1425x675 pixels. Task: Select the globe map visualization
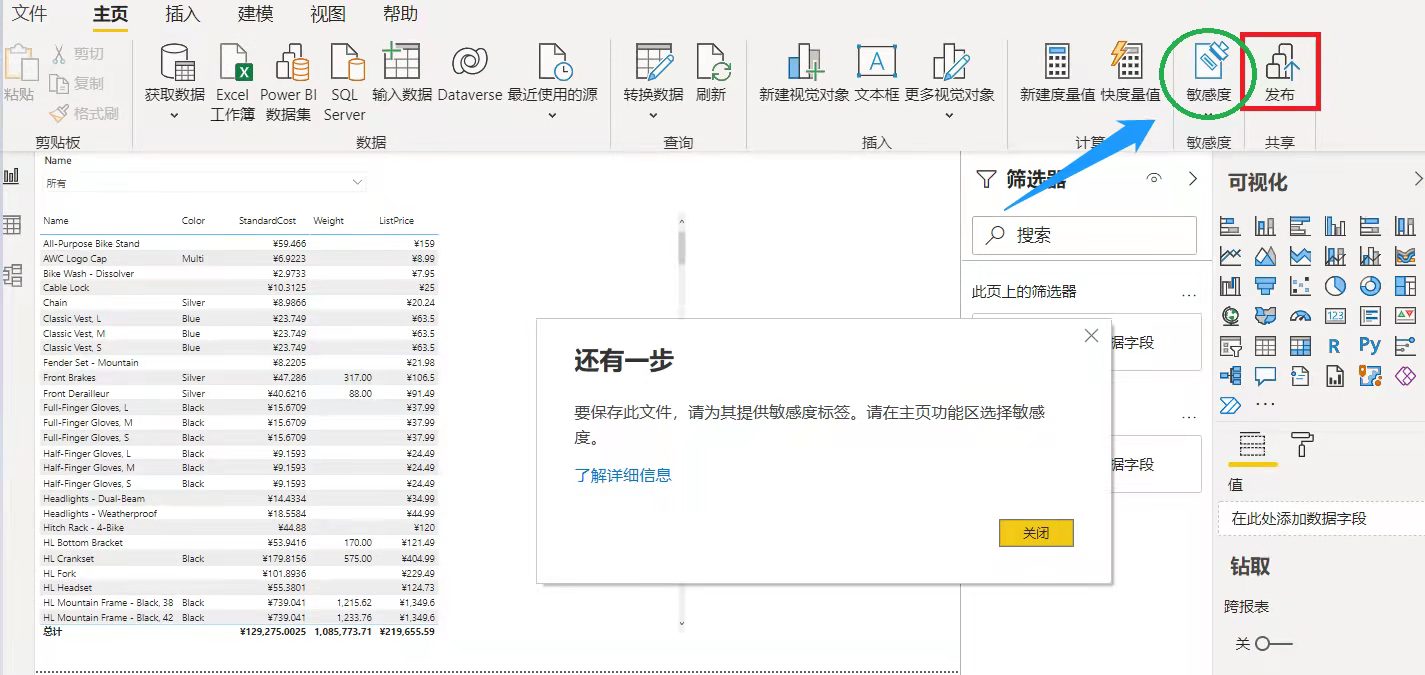coord(1230,316)
